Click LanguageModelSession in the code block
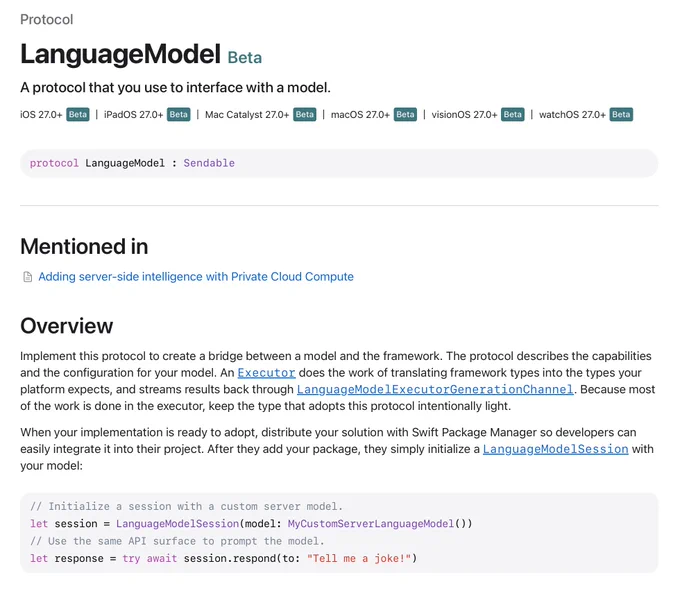 click(x=177, y=524)
